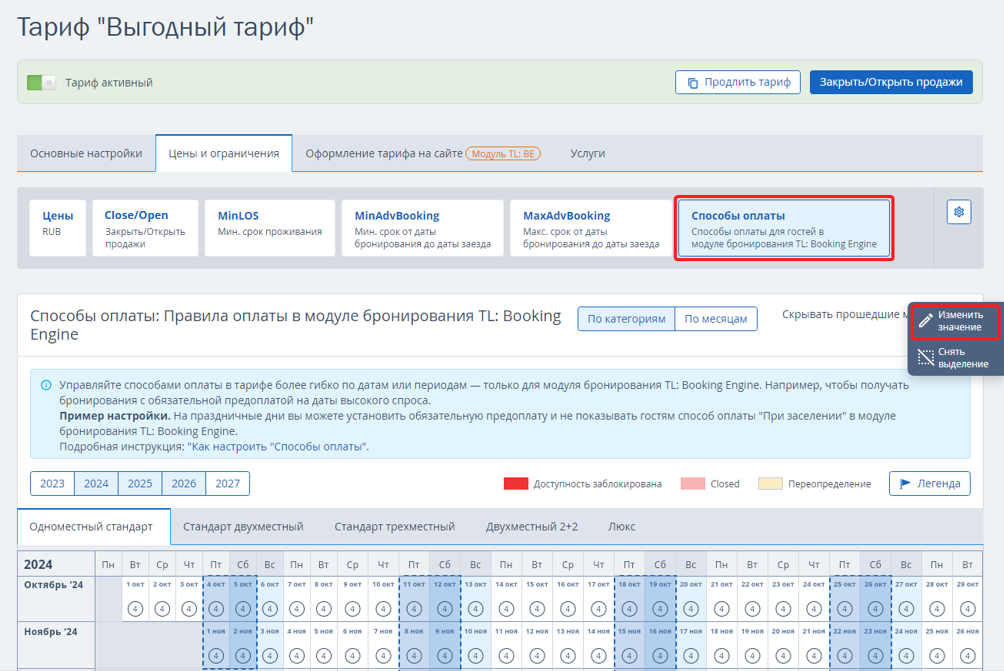
Task: Open the MinLOS restriction card
Action: [270, 228]
